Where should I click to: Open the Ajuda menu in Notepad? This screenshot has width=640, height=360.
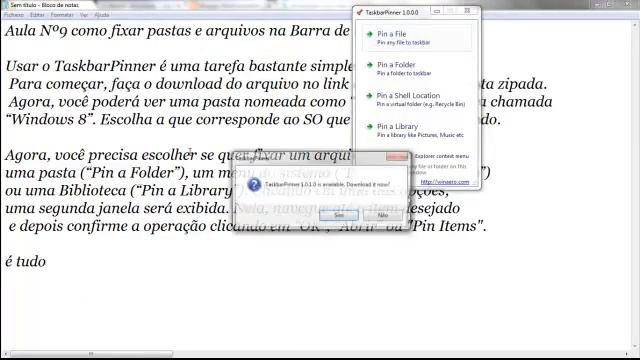click(102, 15)
